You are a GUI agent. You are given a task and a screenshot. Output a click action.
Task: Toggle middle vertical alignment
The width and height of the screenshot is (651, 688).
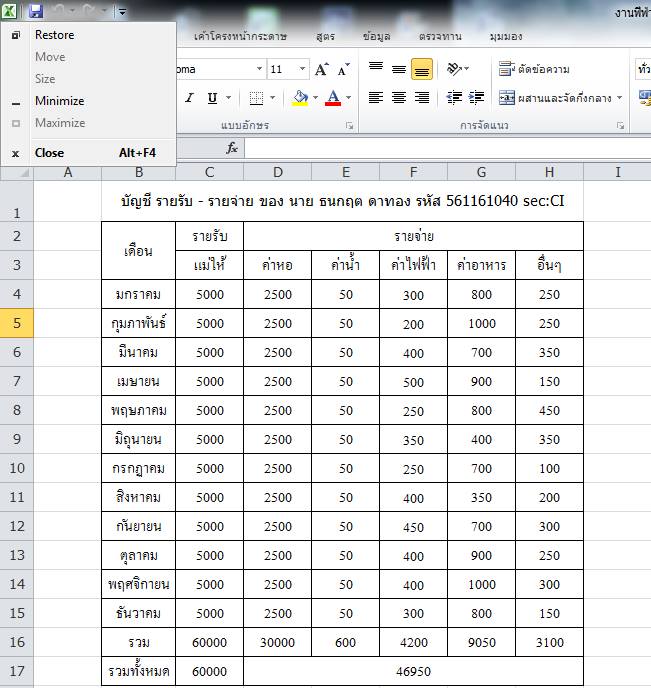point(399,69)
